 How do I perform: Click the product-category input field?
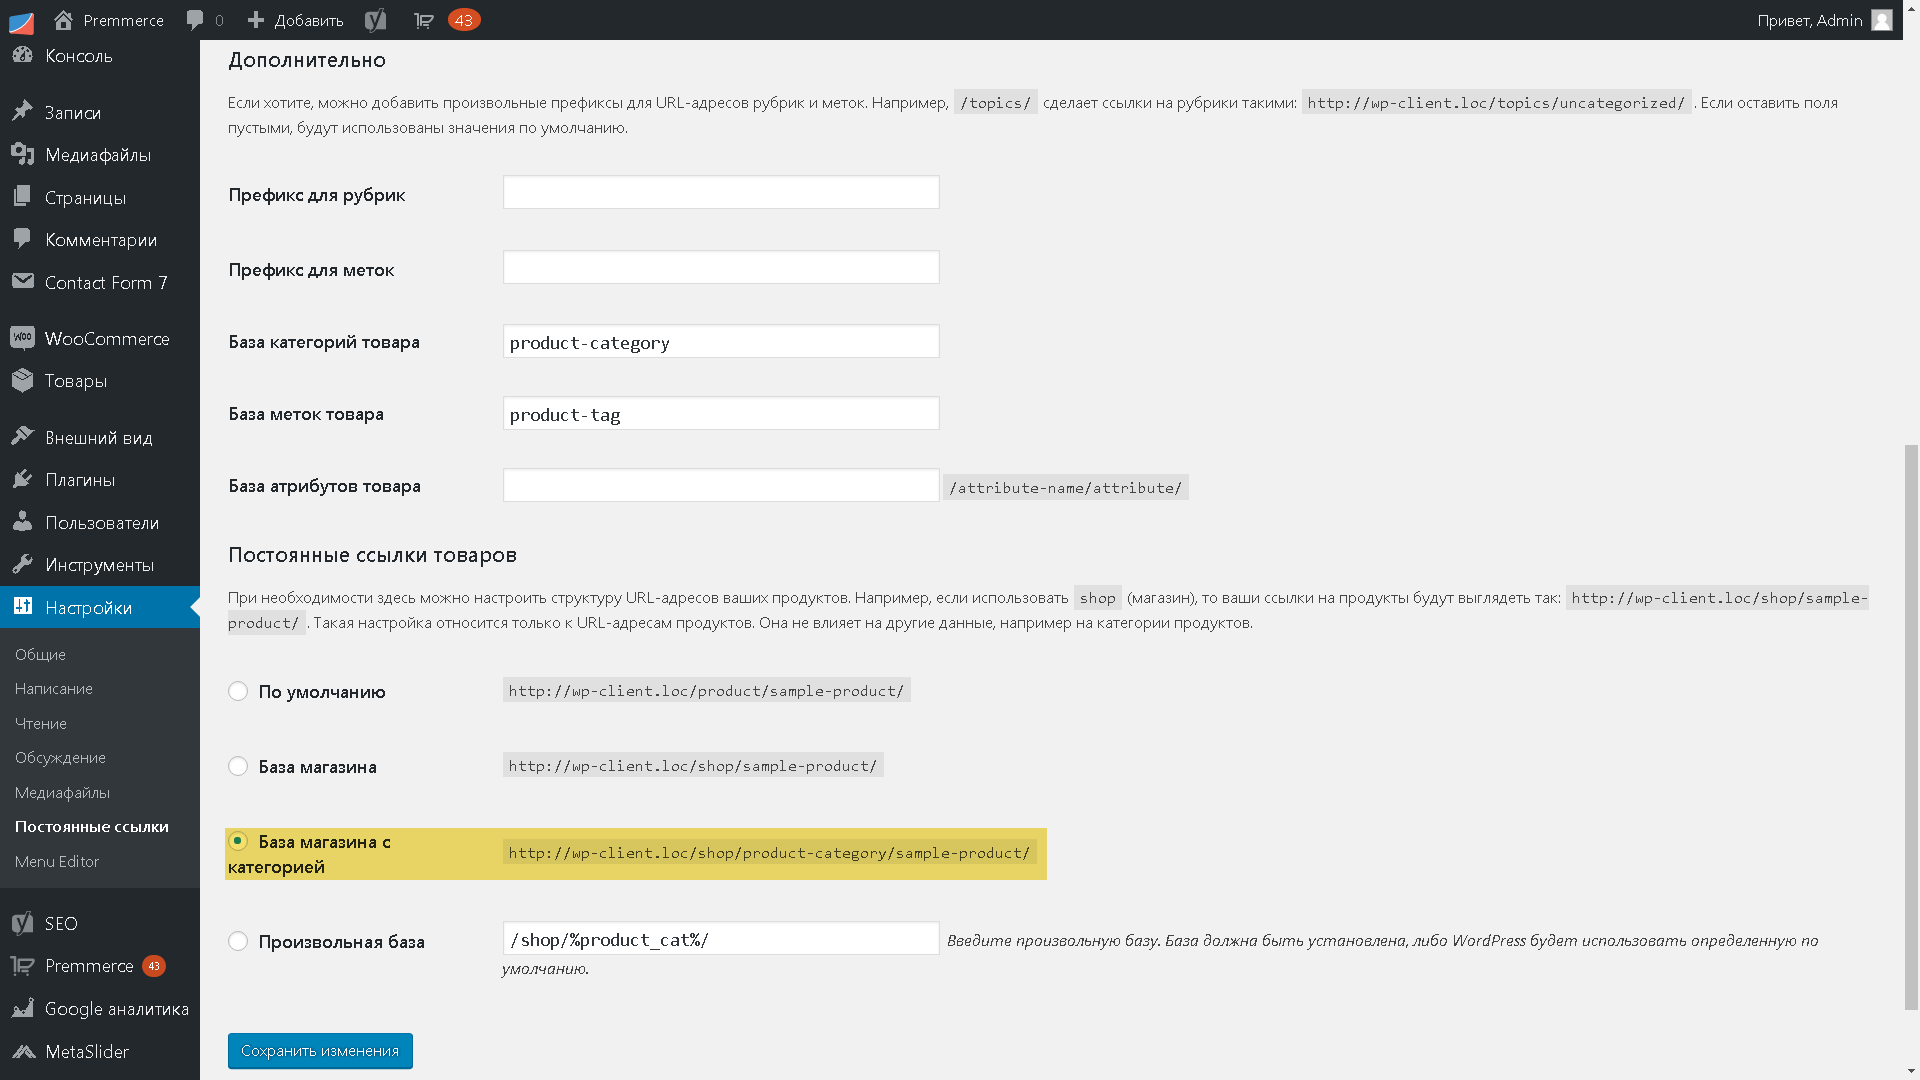point(721,341)
